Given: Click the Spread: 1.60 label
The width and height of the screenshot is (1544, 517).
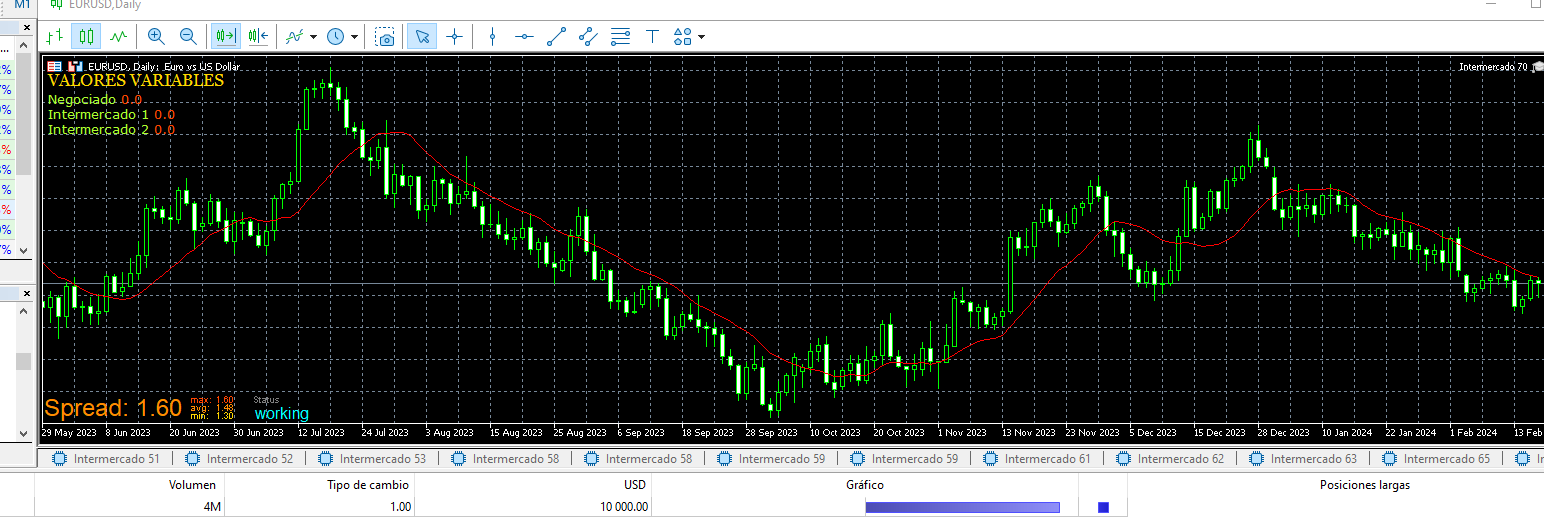Looking at the screenshot, I should (113, 408).
